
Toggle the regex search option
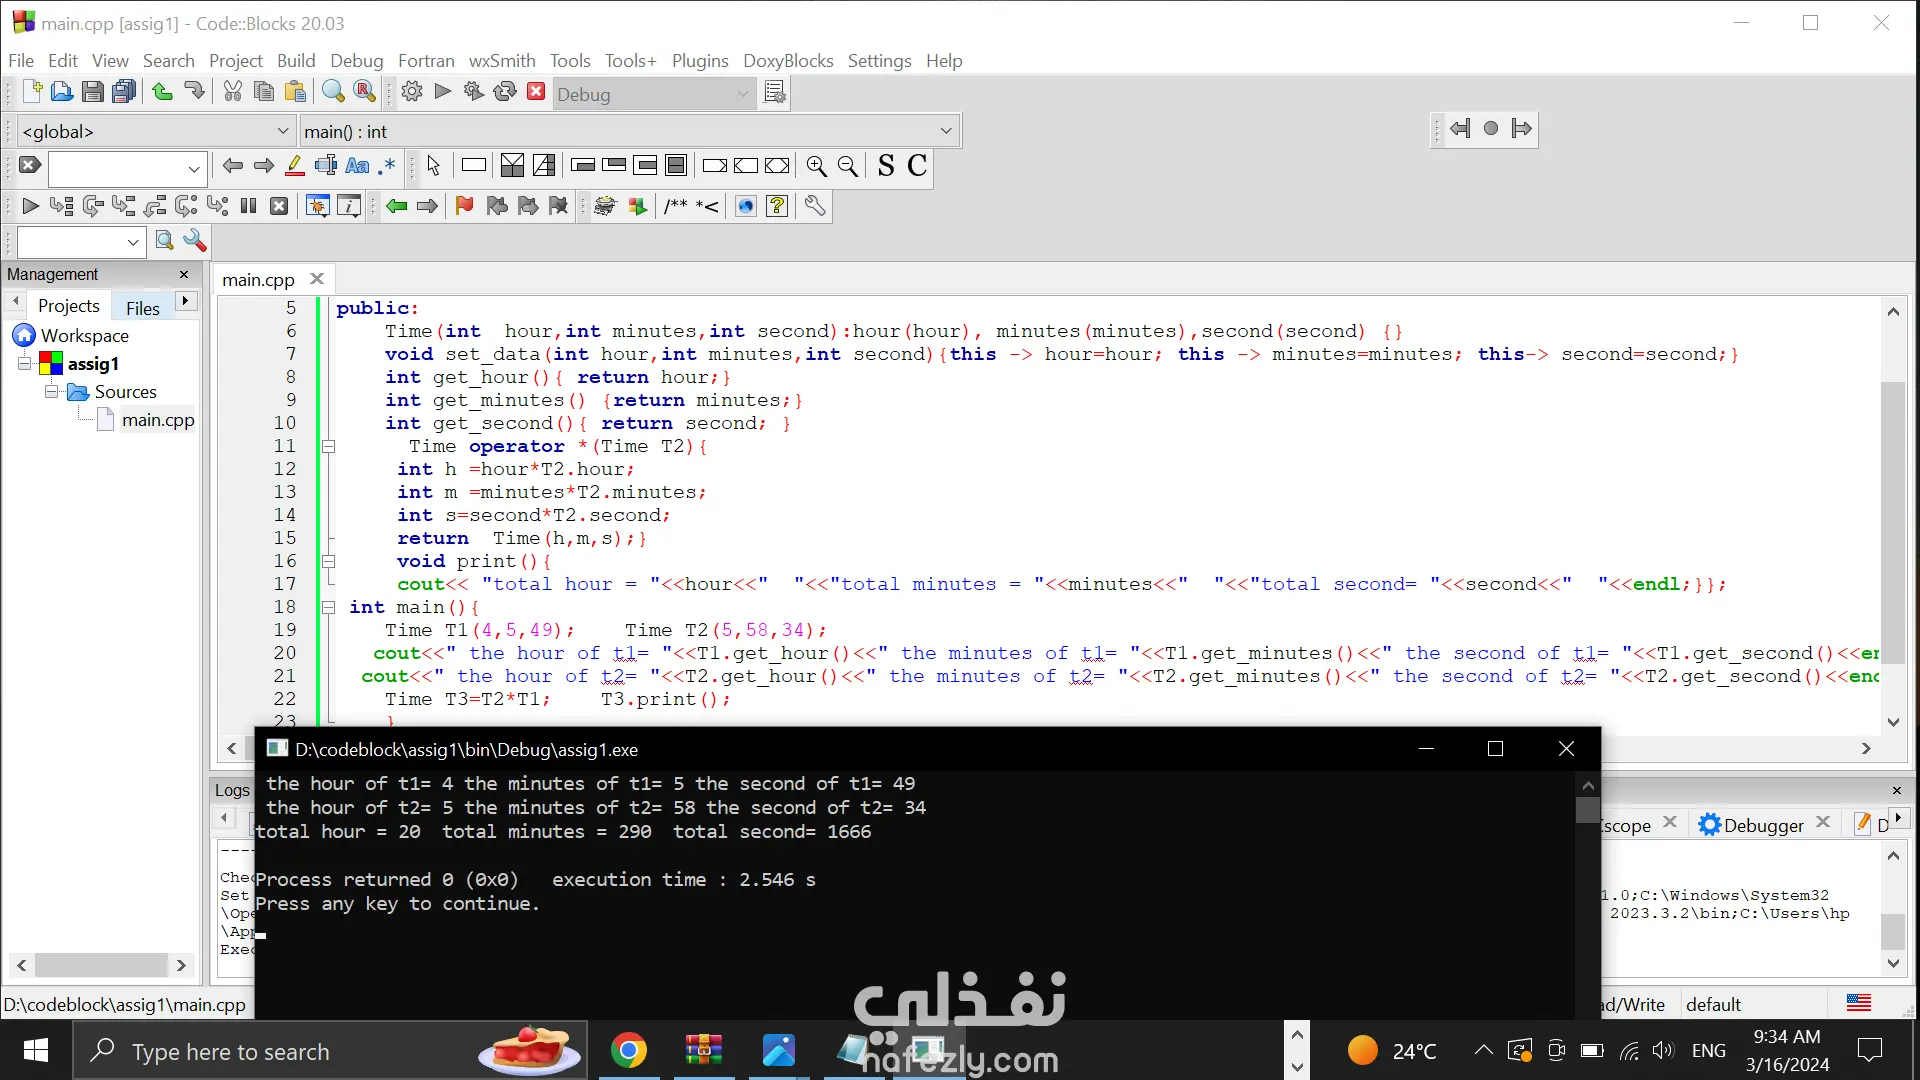tap(388, 166)
